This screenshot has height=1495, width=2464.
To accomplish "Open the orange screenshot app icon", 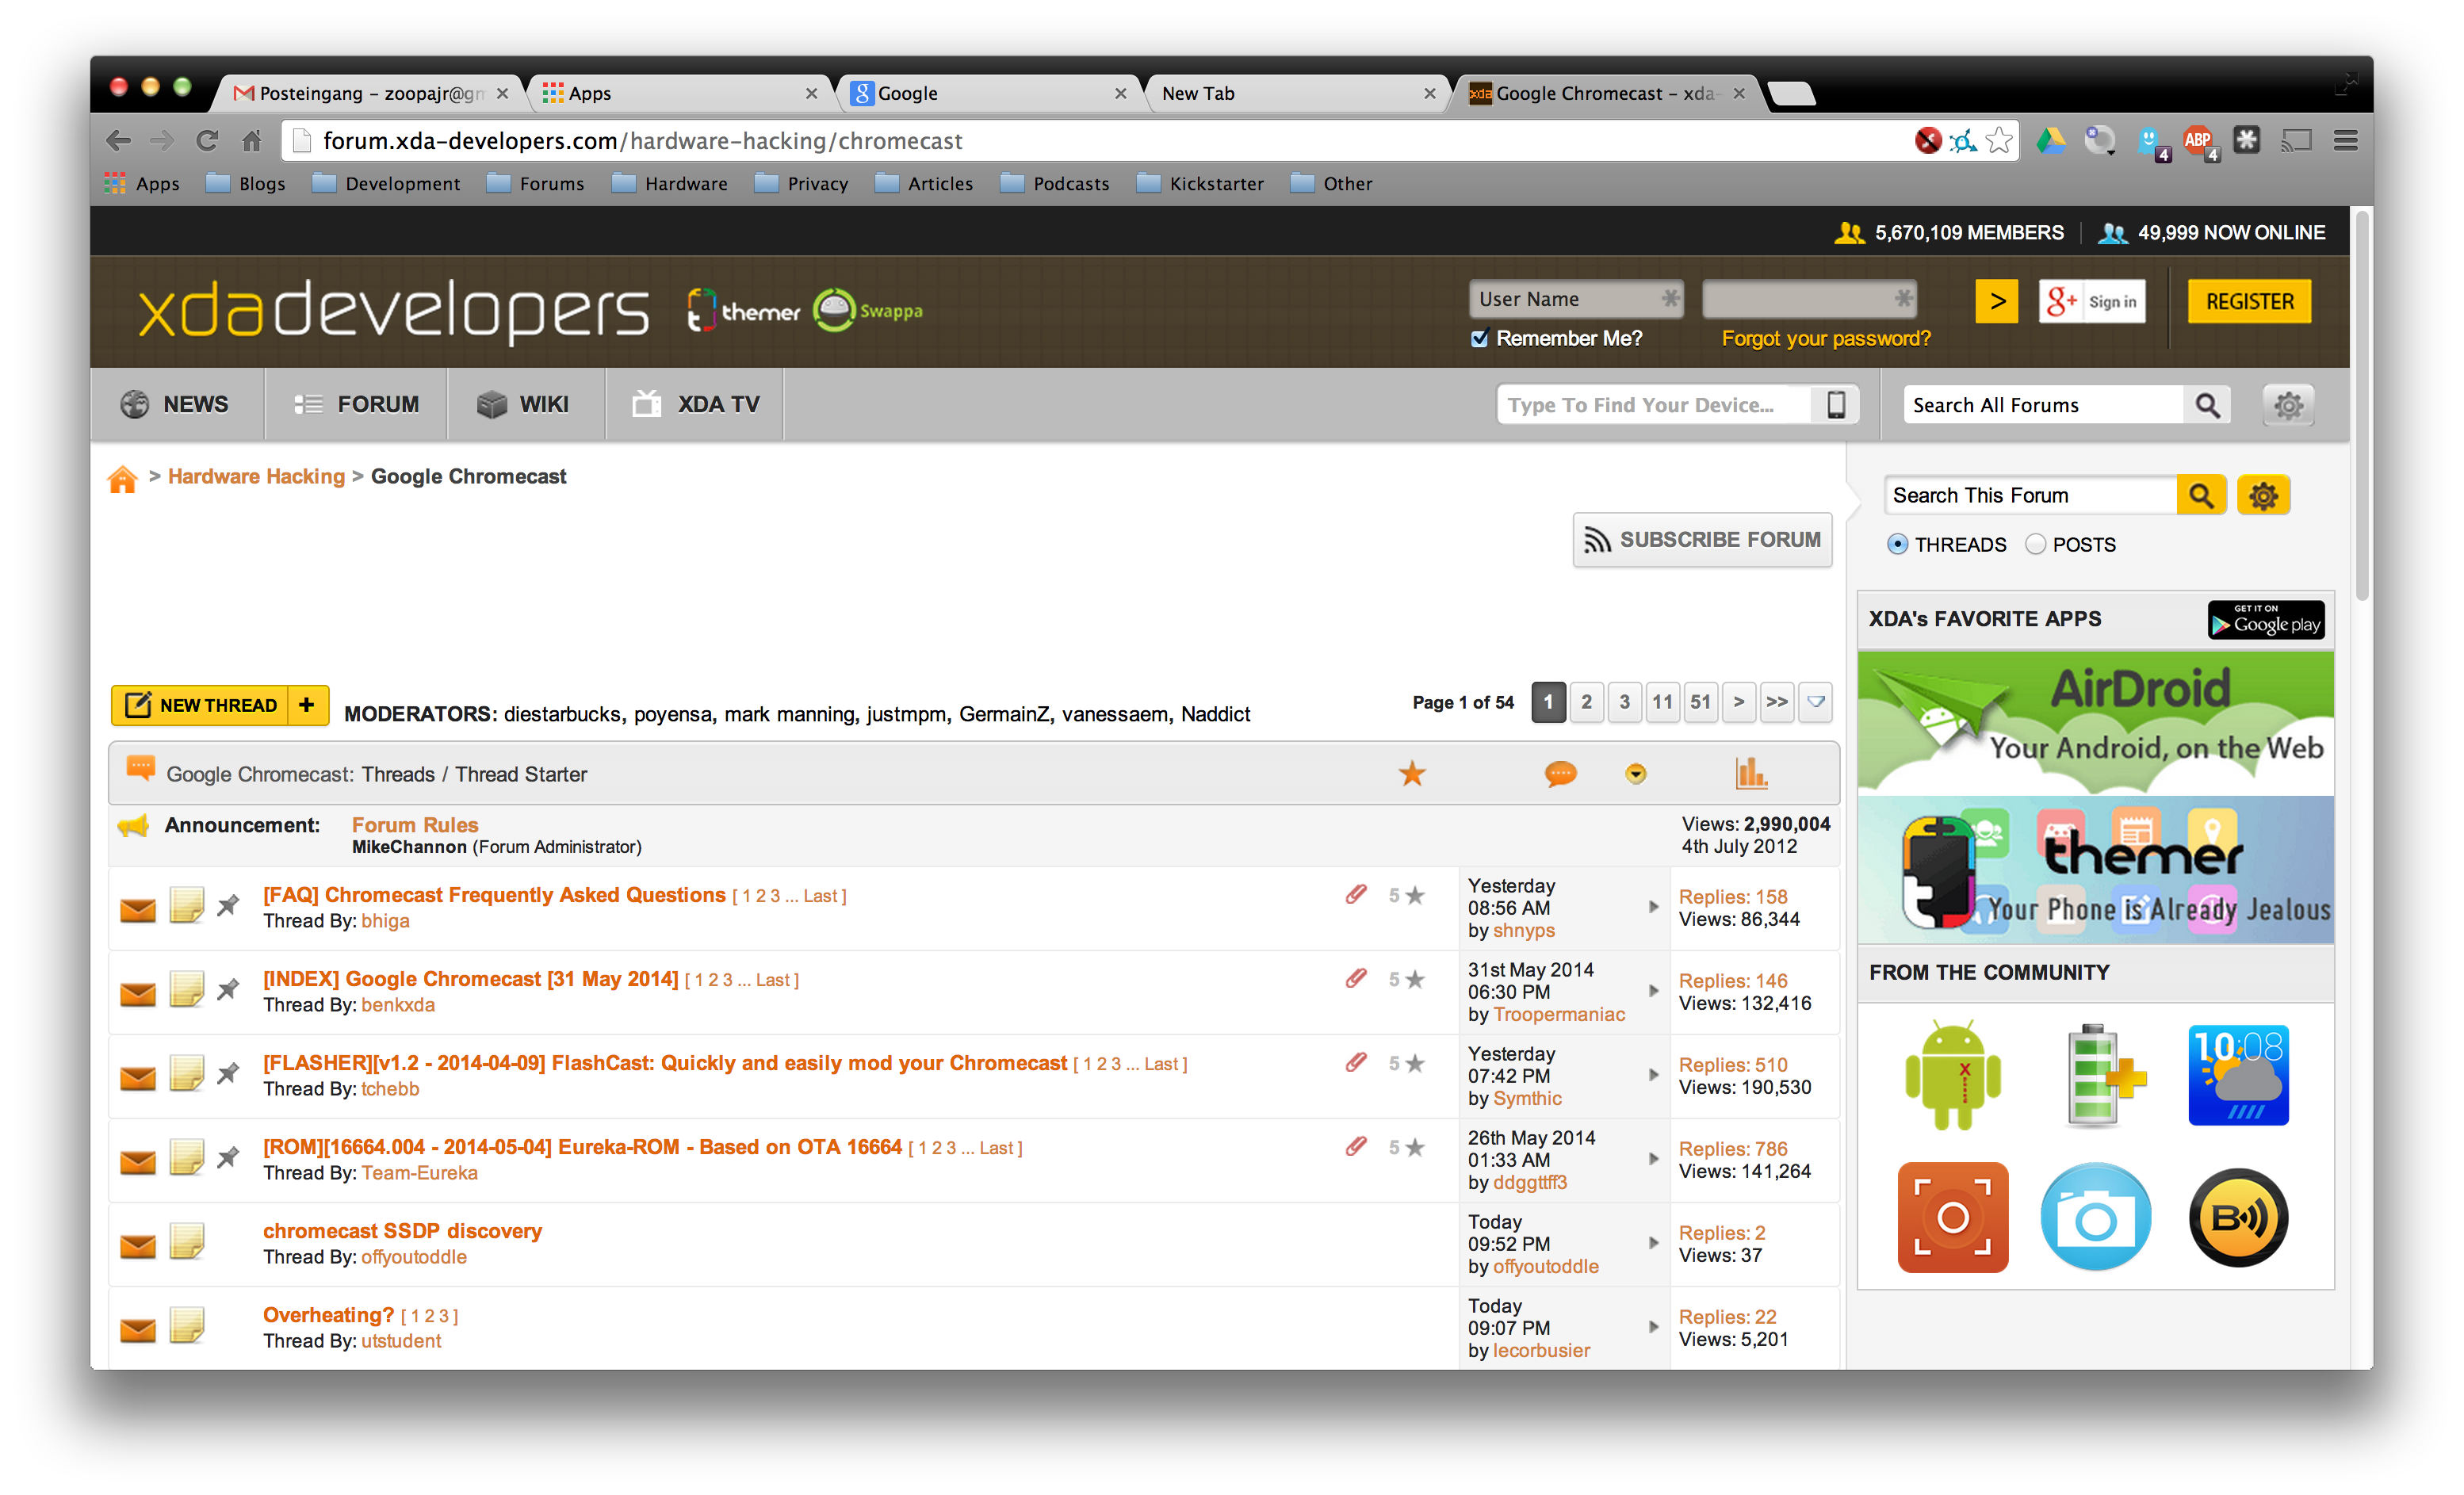I will point(1952,1217).
